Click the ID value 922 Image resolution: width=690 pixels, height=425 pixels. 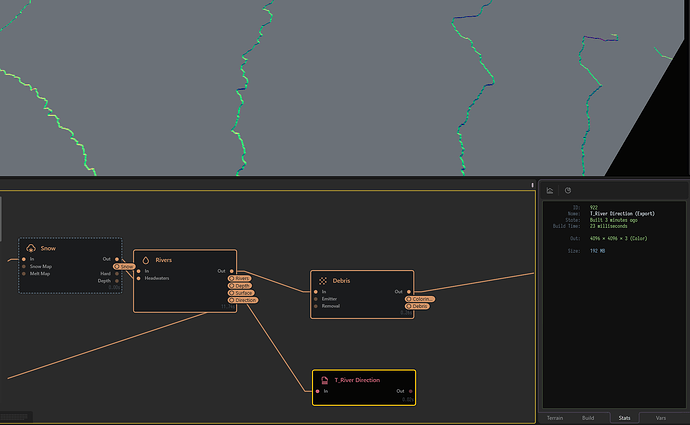point(594,208)
